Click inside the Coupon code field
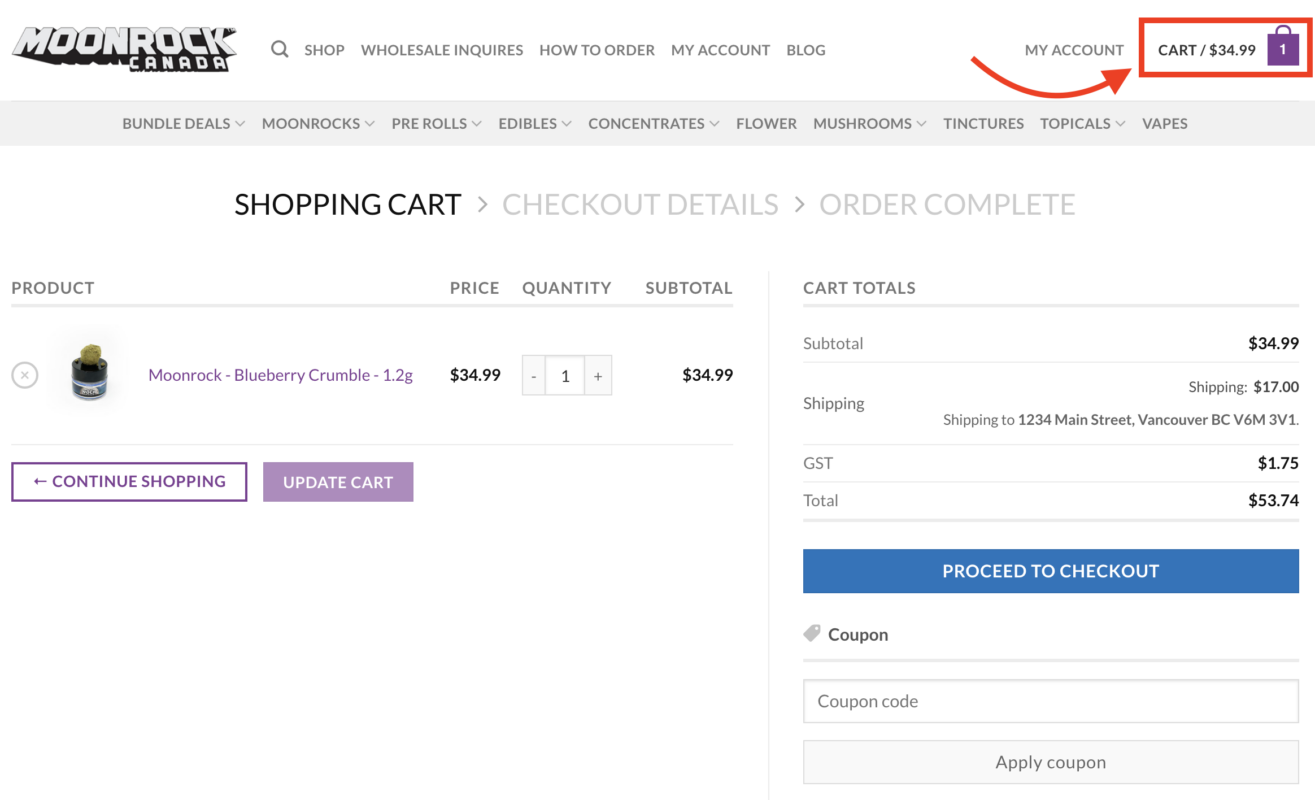The height and width of the screenshot is (800, 1315). tap(1050, 701)
